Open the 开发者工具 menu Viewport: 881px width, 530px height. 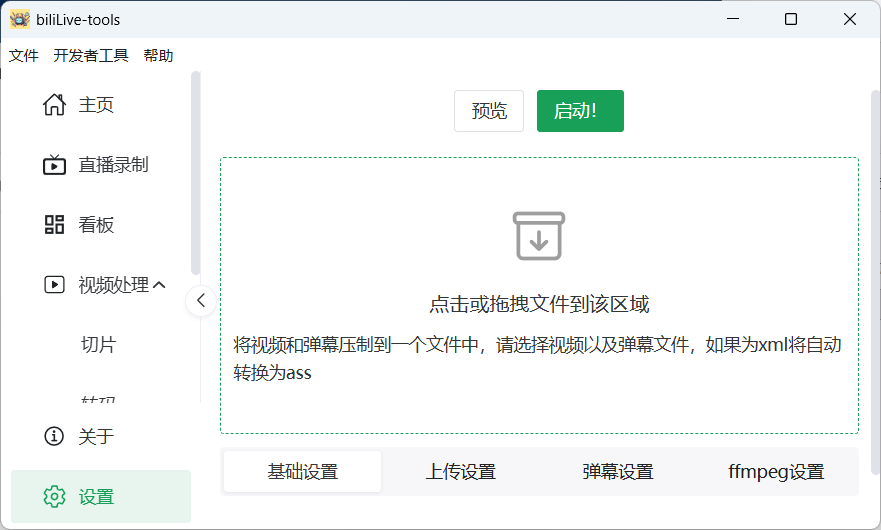[91, 56]
